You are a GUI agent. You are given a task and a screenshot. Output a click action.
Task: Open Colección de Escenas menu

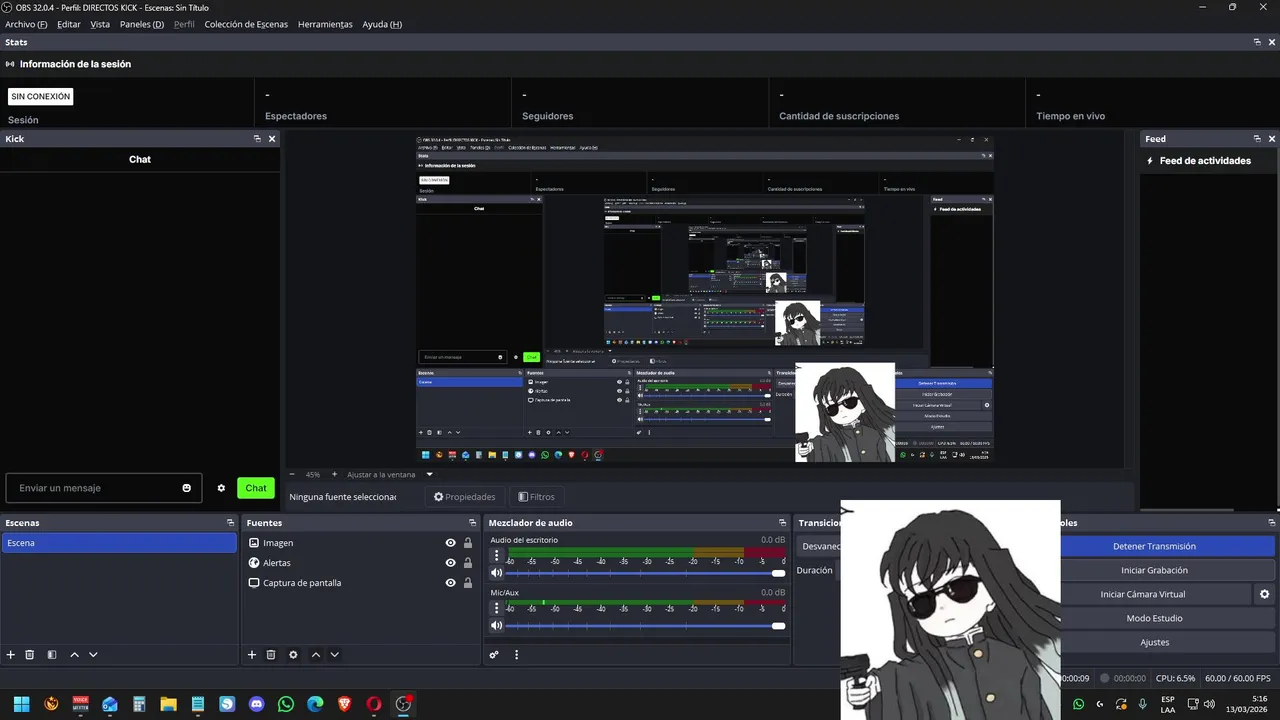246,24
